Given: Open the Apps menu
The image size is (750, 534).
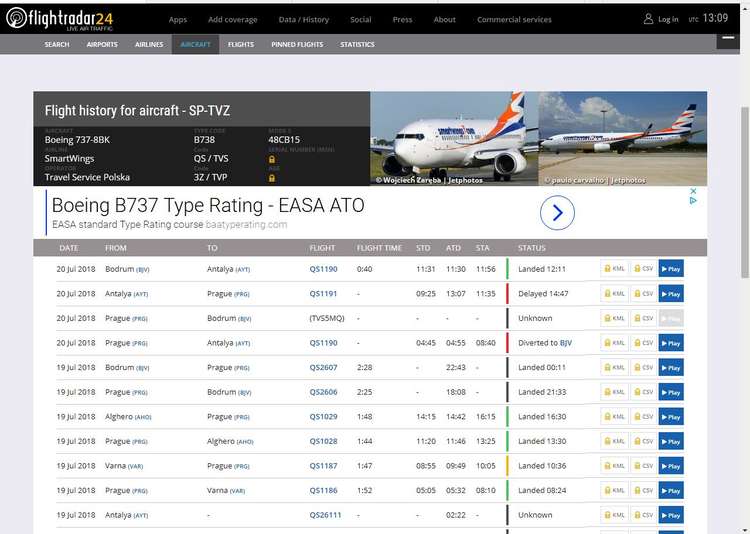Looking at the screenshot, I should [177, 20].
